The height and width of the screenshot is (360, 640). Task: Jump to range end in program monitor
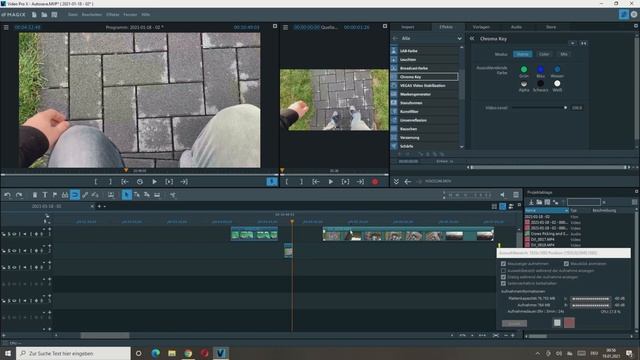coord(184,182)
